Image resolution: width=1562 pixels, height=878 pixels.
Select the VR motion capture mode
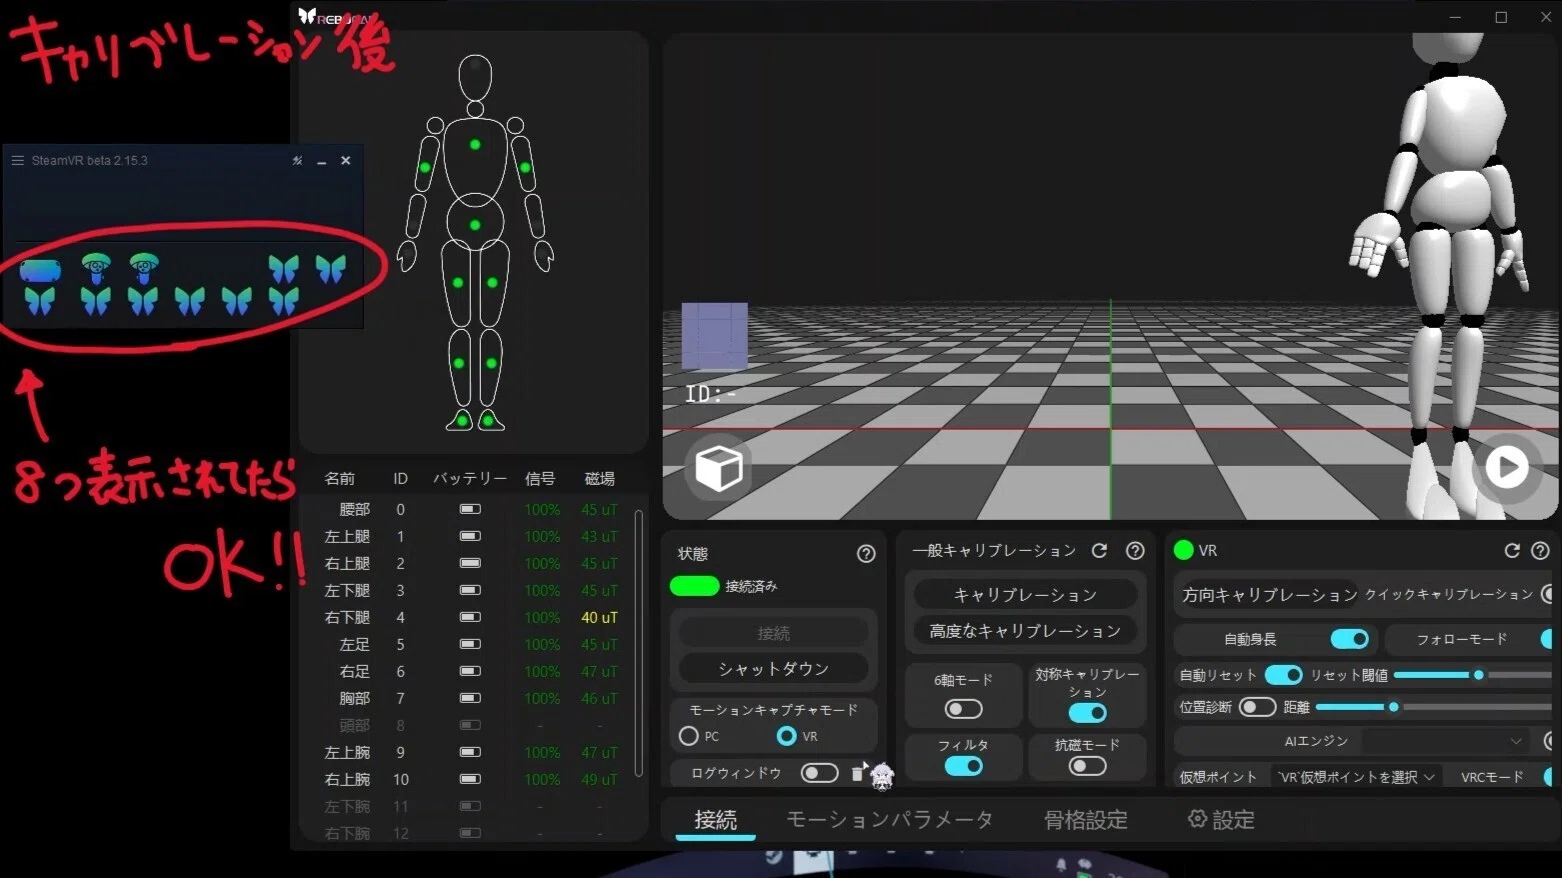786,736
